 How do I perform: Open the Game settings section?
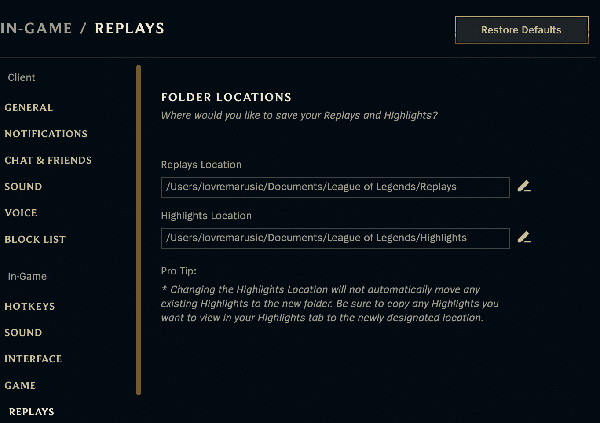(x=20, y=385)
